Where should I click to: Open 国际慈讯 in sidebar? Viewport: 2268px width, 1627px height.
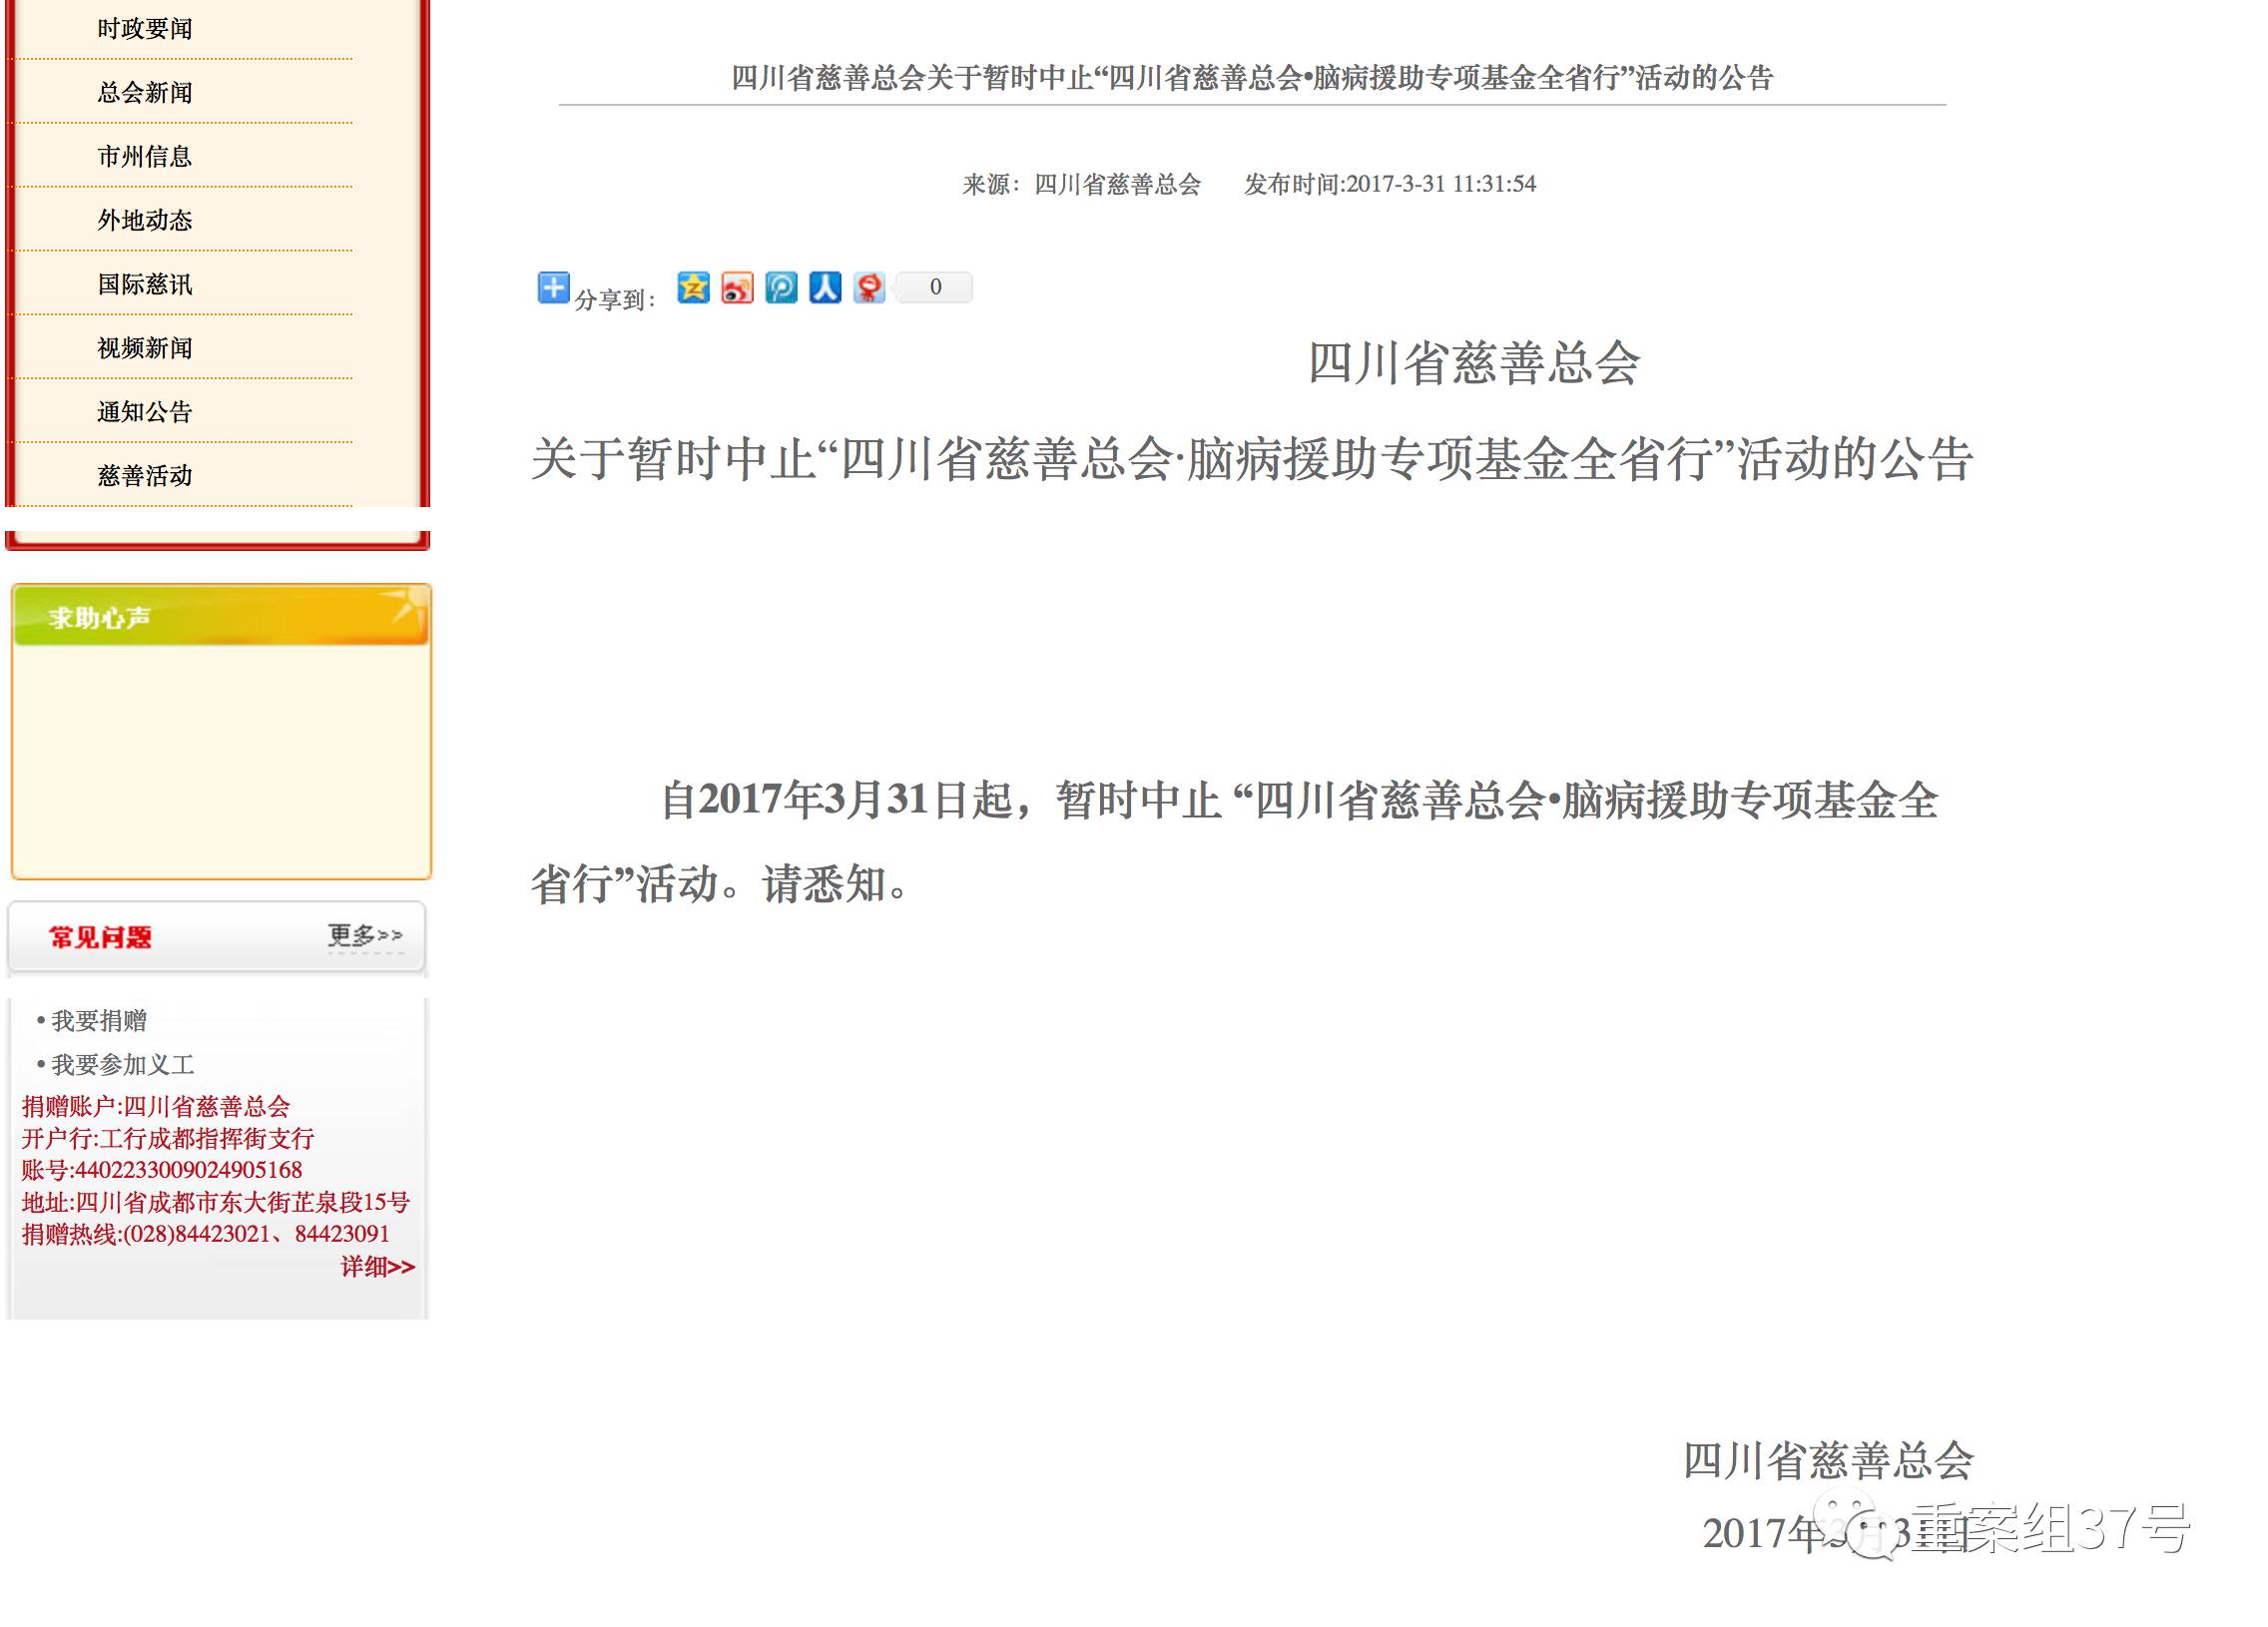(145, 285)
